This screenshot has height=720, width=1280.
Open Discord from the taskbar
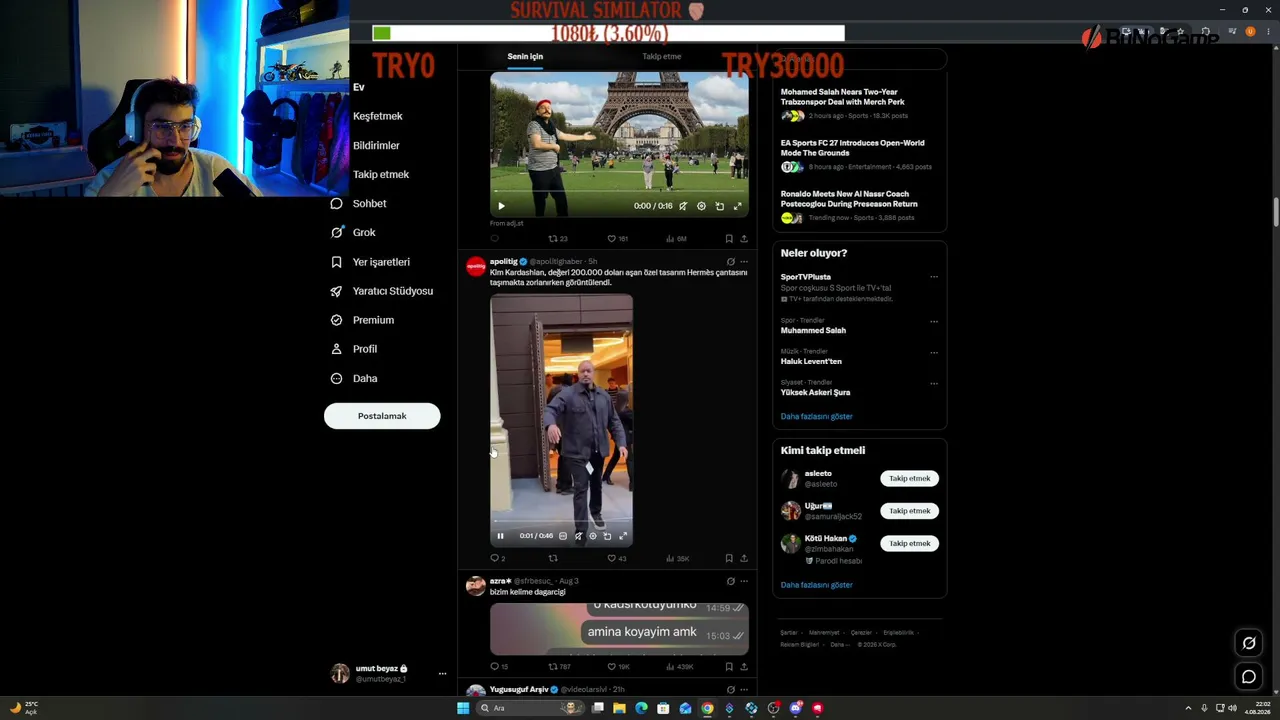tap(795, 708)
